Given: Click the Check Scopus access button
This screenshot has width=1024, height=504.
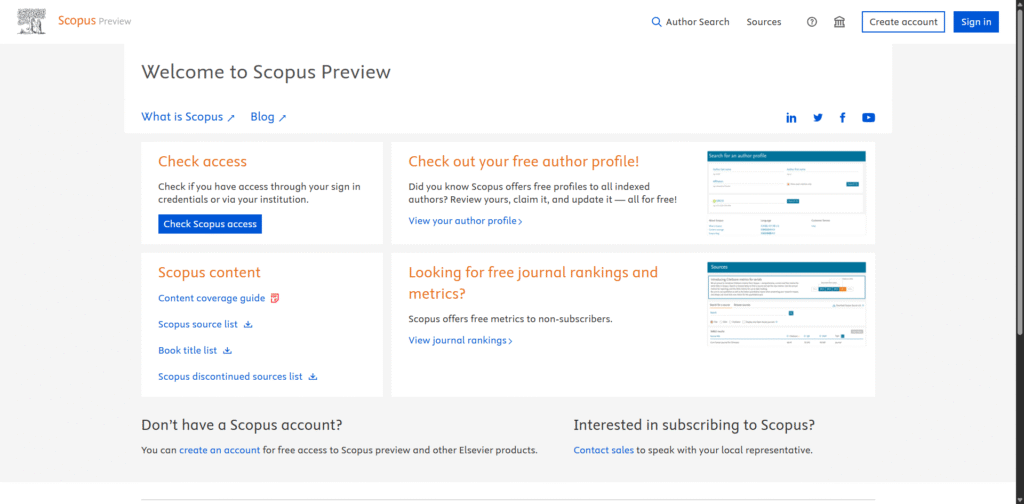Looking at the screenshot, I should pyautogui.click(x=210, y=224).
